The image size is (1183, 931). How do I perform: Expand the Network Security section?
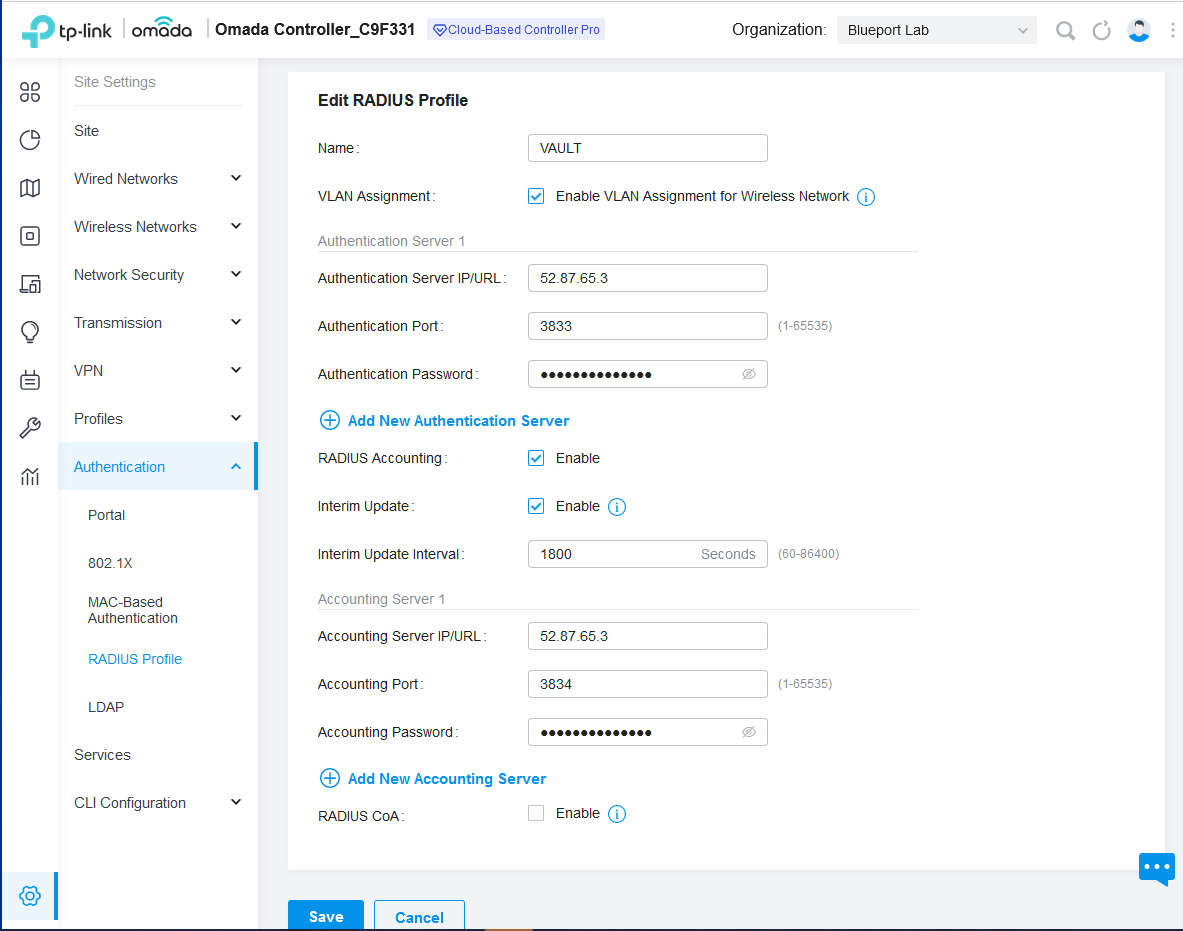157,275
